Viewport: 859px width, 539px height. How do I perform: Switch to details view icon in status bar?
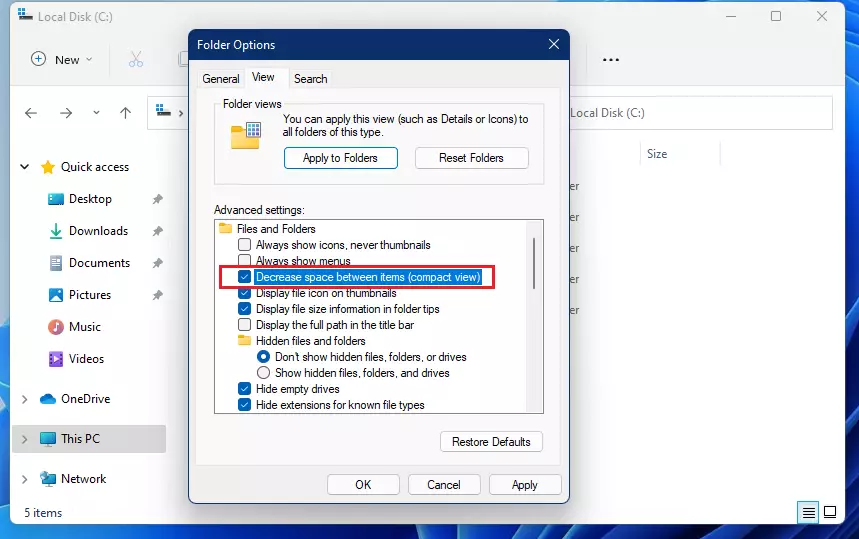(809, 513)
